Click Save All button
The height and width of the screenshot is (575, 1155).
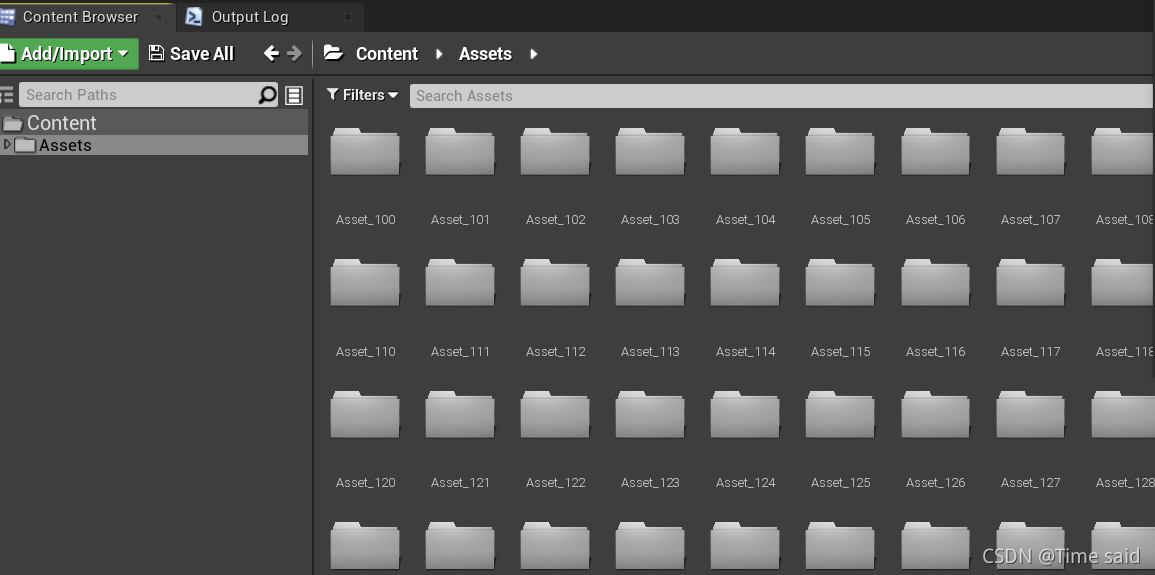[192, 54]
